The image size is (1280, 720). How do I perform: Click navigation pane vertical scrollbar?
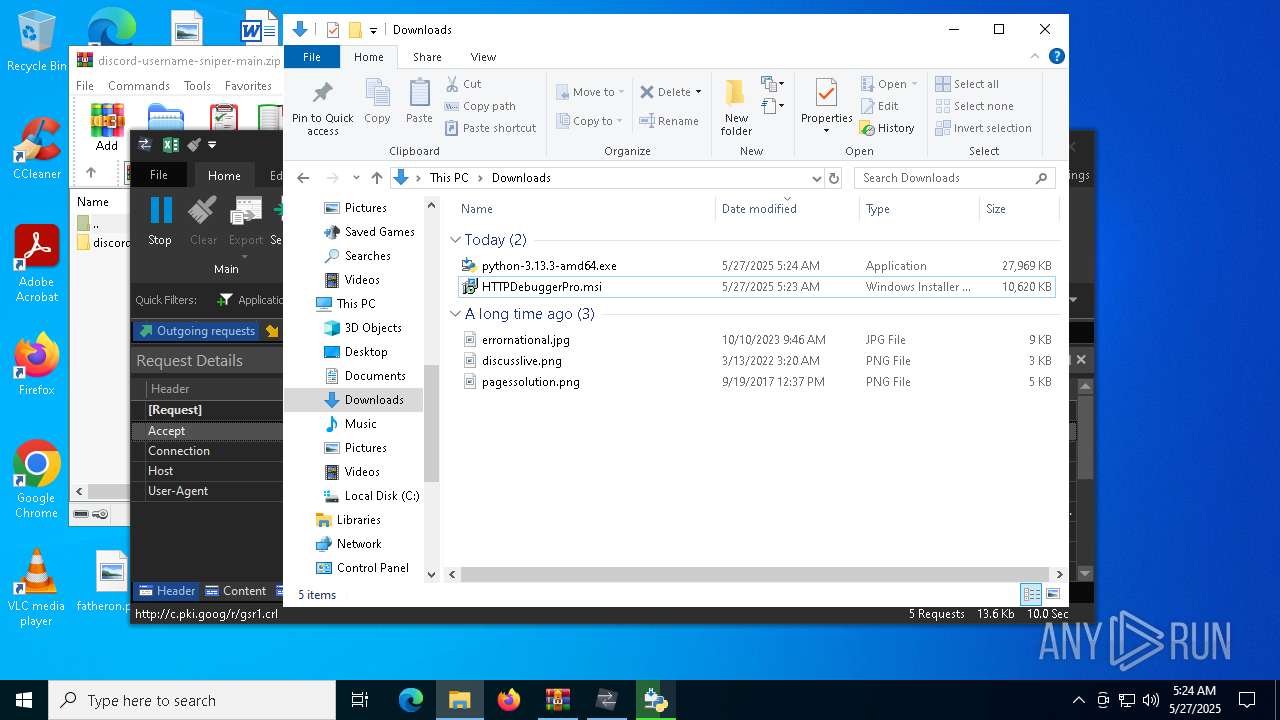pyautogui.click(x=431, y=423)
